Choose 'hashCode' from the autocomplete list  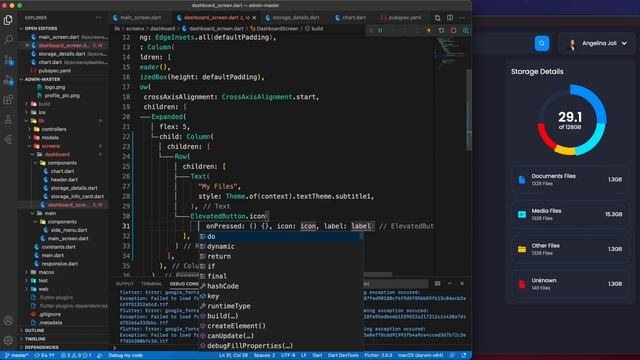click(x=281, y=286)
